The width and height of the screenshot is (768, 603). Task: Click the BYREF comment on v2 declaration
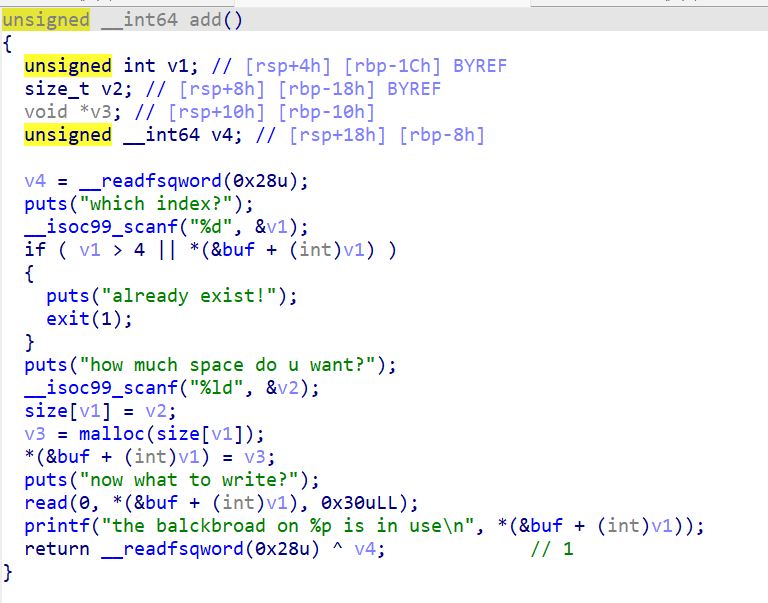click(x=414, y=89)
